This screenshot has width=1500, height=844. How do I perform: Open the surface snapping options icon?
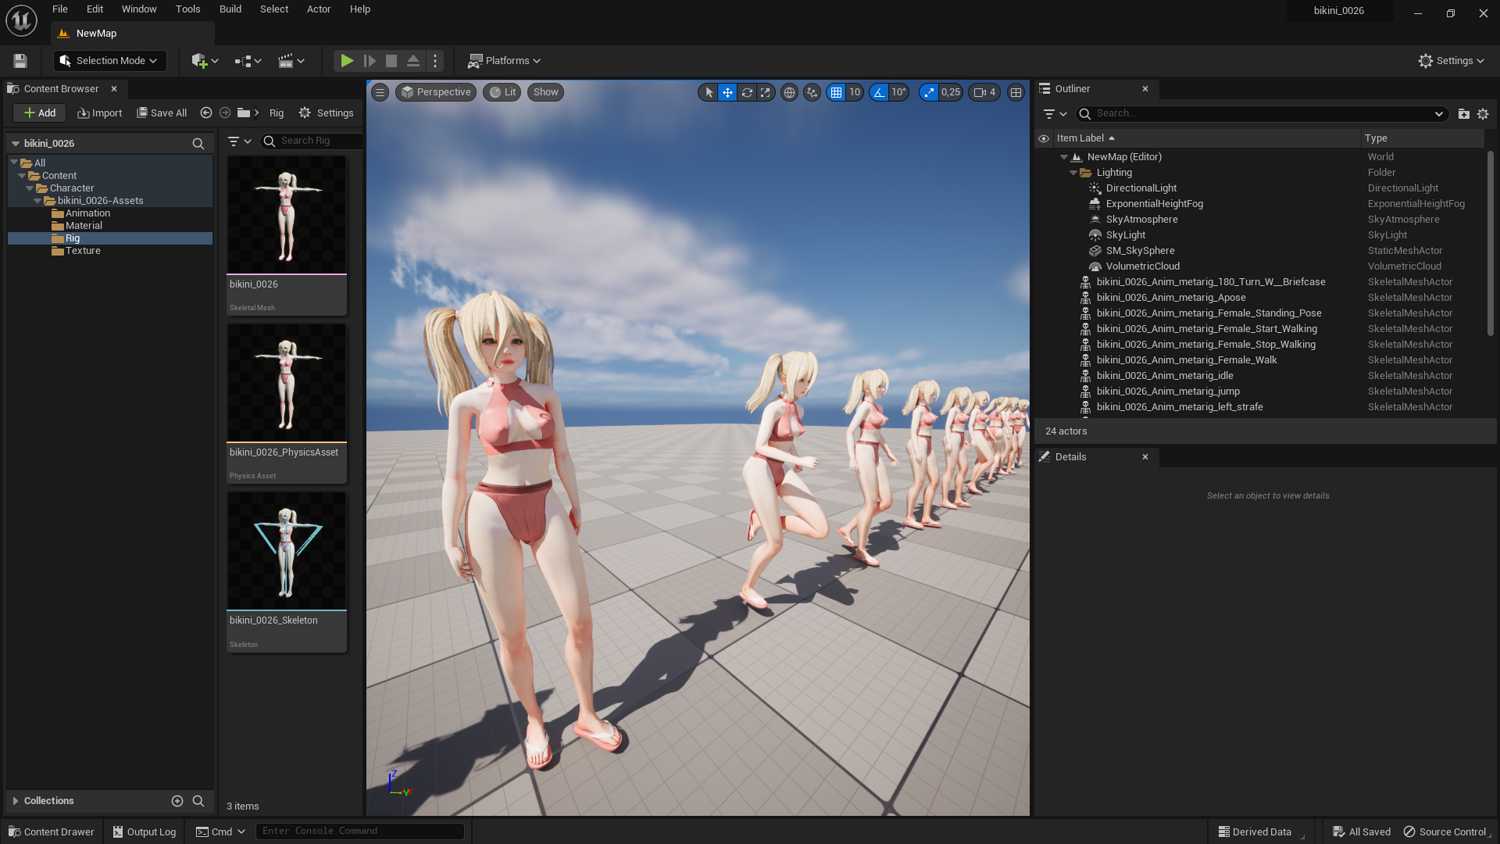[x=812, y=92]
